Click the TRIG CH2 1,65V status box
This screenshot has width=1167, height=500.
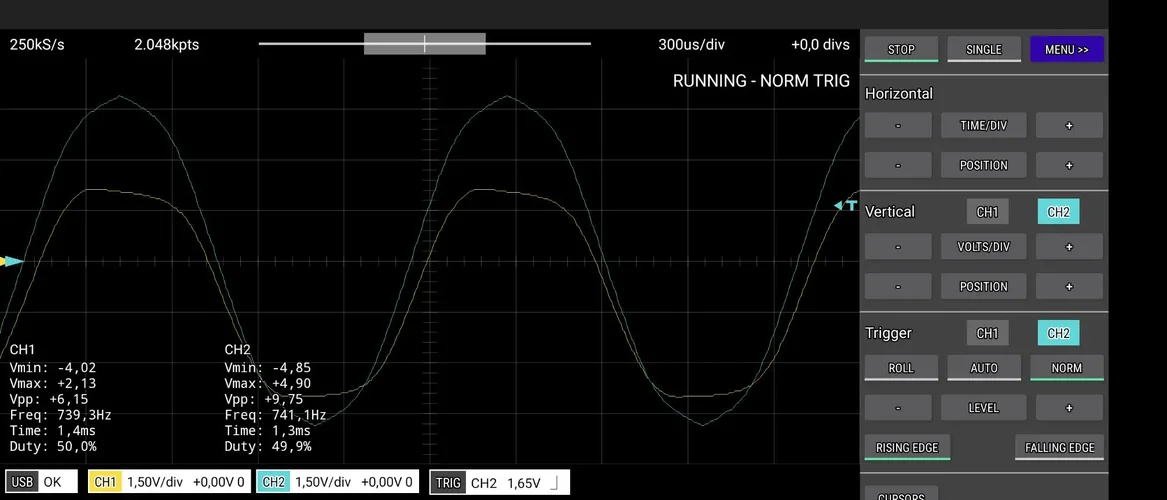(x=499, y=482)
